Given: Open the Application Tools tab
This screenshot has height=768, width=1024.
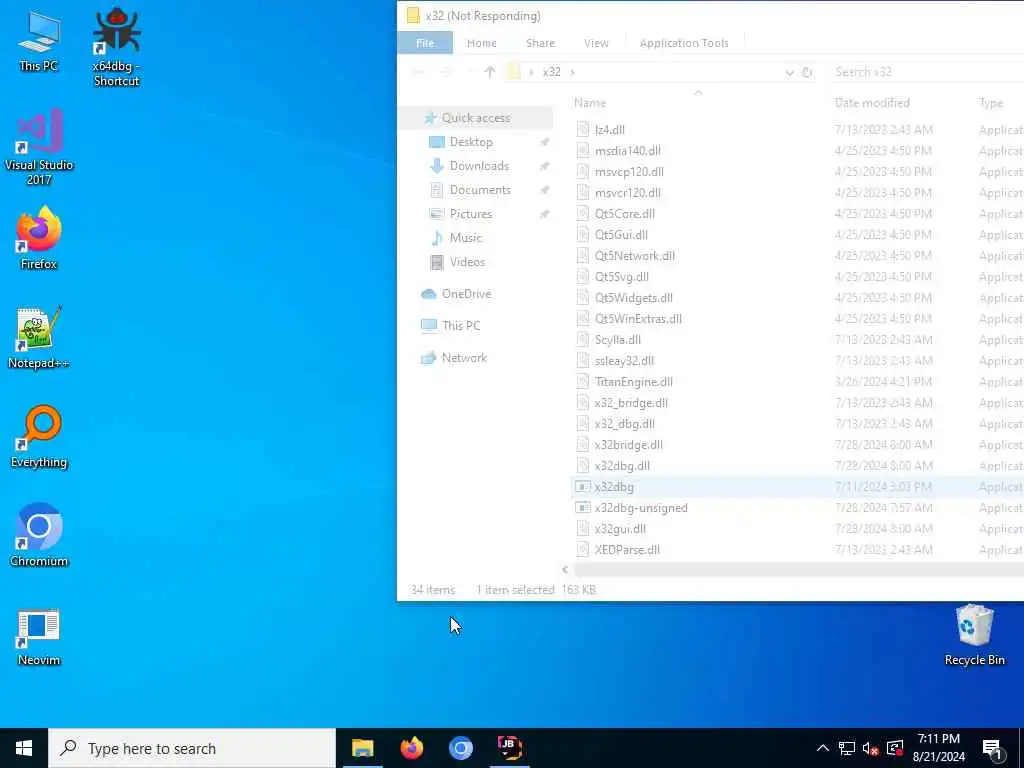Looking at the screenshot, I should [684, 43].
